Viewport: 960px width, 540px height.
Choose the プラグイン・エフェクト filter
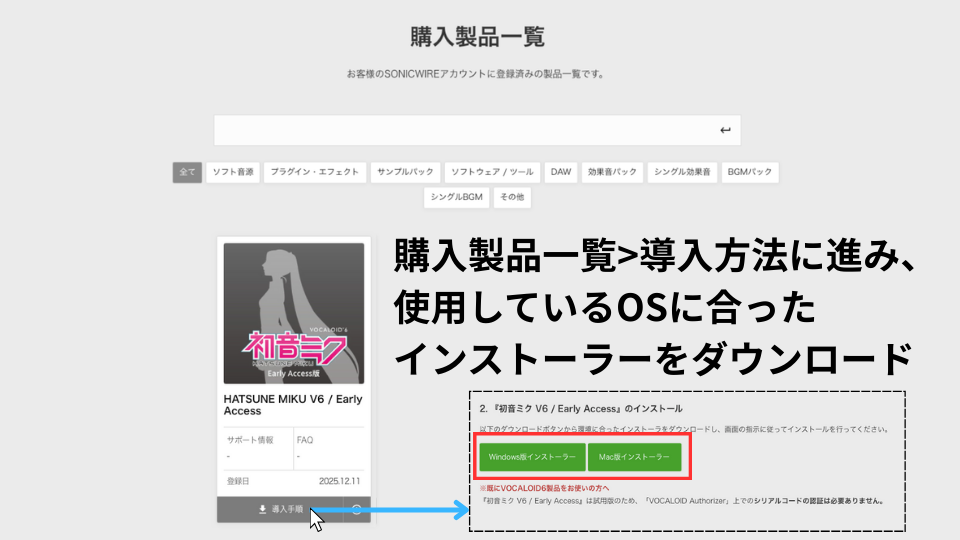[315, 172]
